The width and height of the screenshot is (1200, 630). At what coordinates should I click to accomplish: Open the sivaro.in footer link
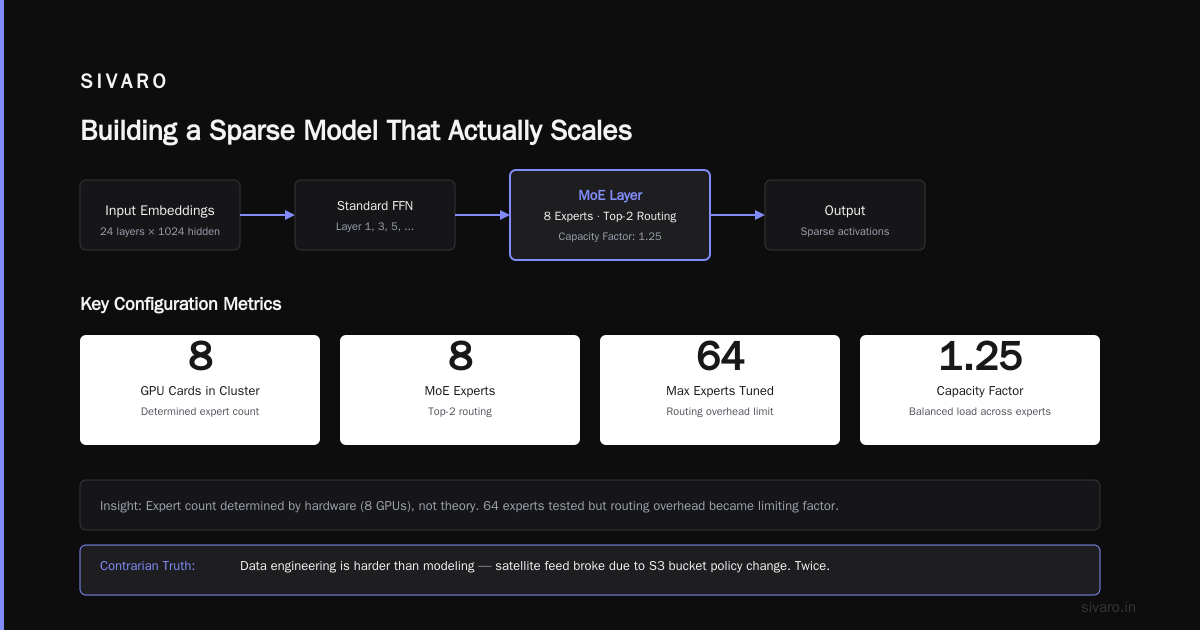(x=1109, y=607)
